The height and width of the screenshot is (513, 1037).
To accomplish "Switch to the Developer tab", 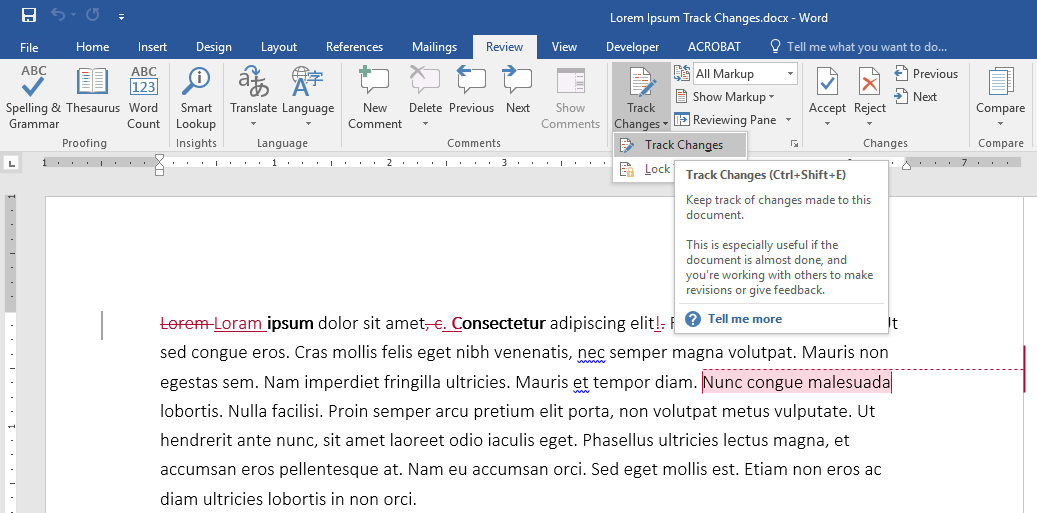I will (x=632, y=47).
